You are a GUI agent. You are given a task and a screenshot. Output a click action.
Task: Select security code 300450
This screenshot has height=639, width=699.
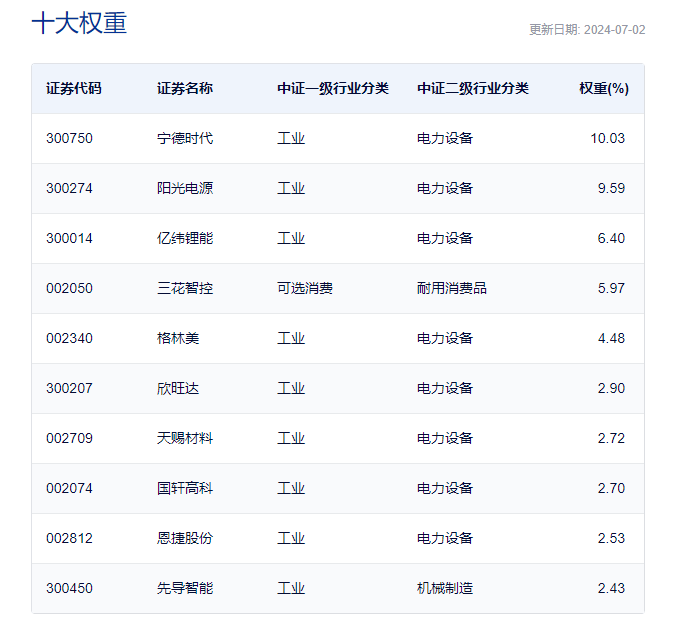pos(70,588)
